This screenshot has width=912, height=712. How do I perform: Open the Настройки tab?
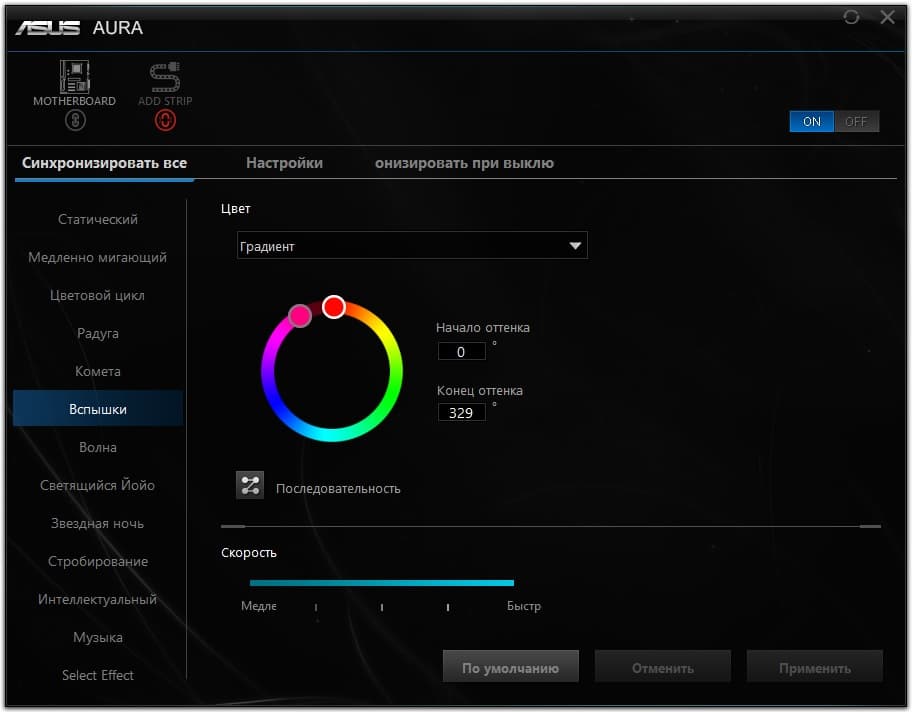[x=284, y=163]
